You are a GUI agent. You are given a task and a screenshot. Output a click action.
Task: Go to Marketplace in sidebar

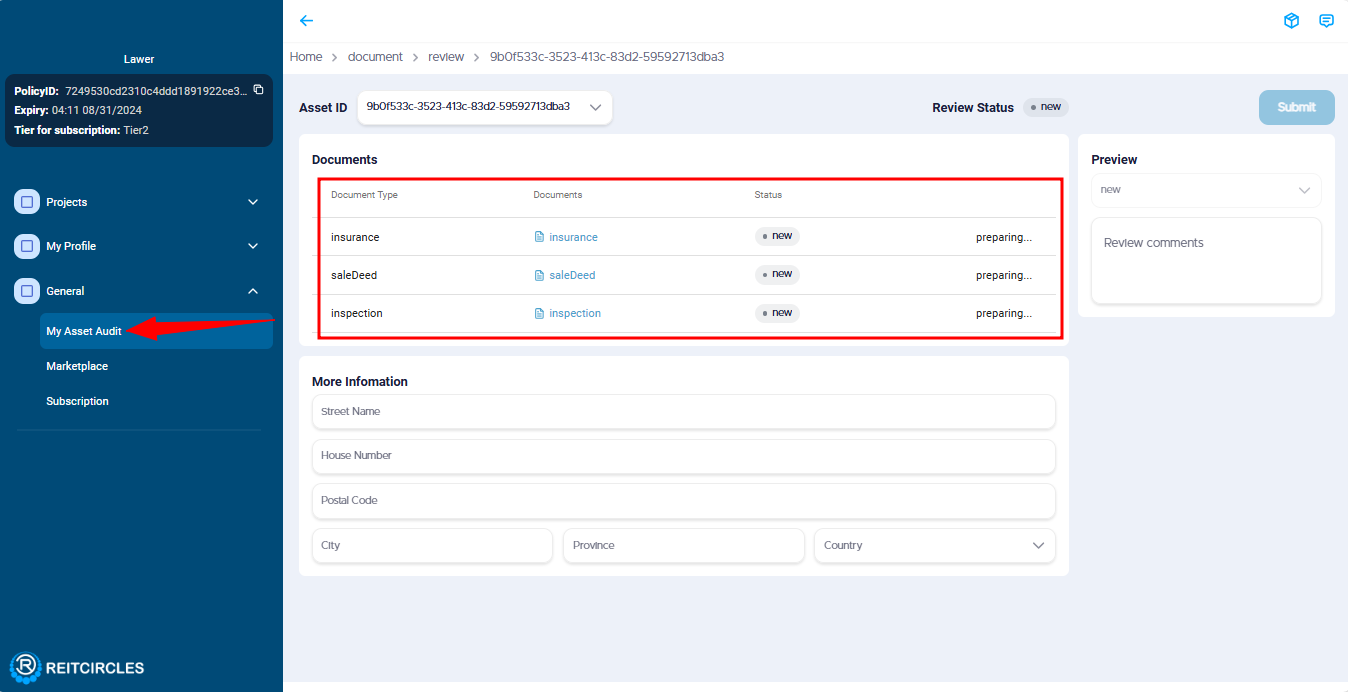click(77, 366)
